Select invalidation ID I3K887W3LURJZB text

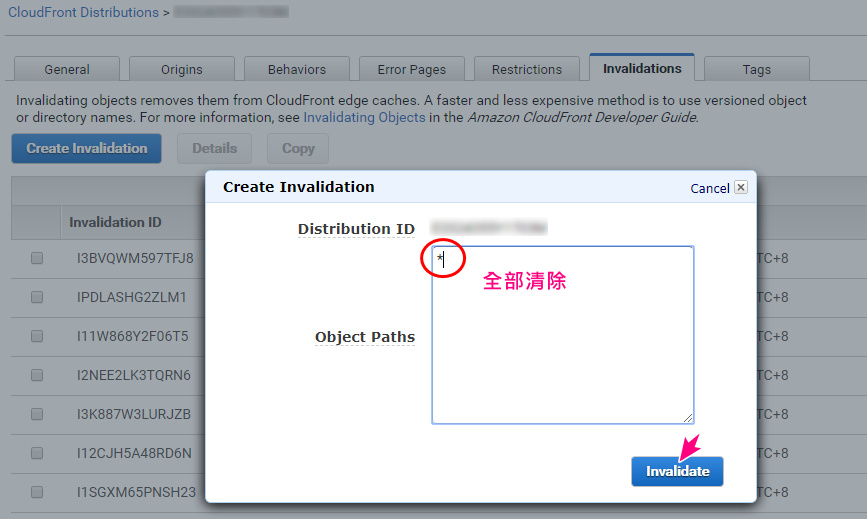point(134,414)
